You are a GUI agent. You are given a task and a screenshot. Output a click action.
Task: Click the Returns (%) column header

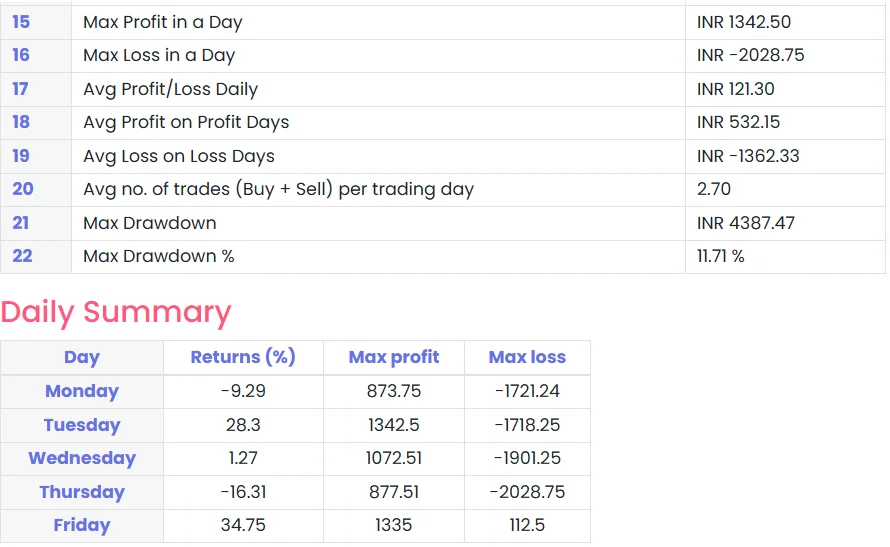pos(243,357)
